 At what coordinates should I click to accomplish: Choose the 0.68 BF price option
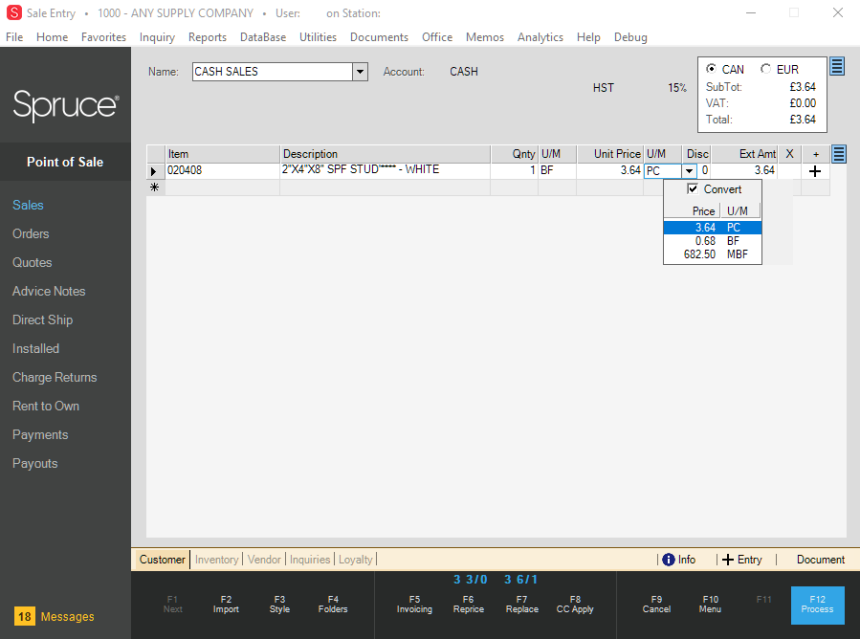pos(712,241)
